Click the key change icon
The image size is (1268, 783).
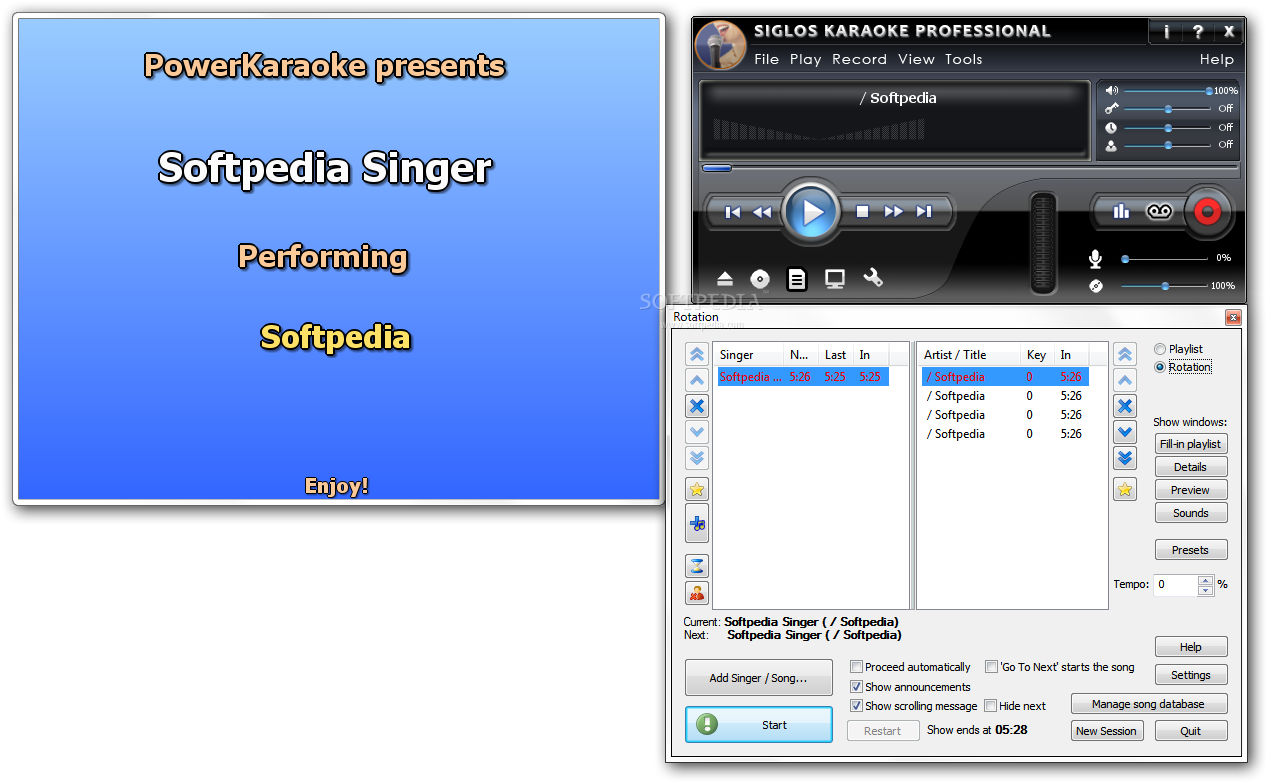[x=1111, y=108]
